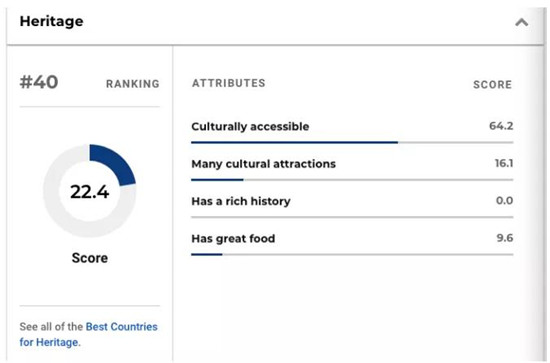Open Best Countries for Heritage link
The image size is (550, 363).
click(x=88, y=334)
